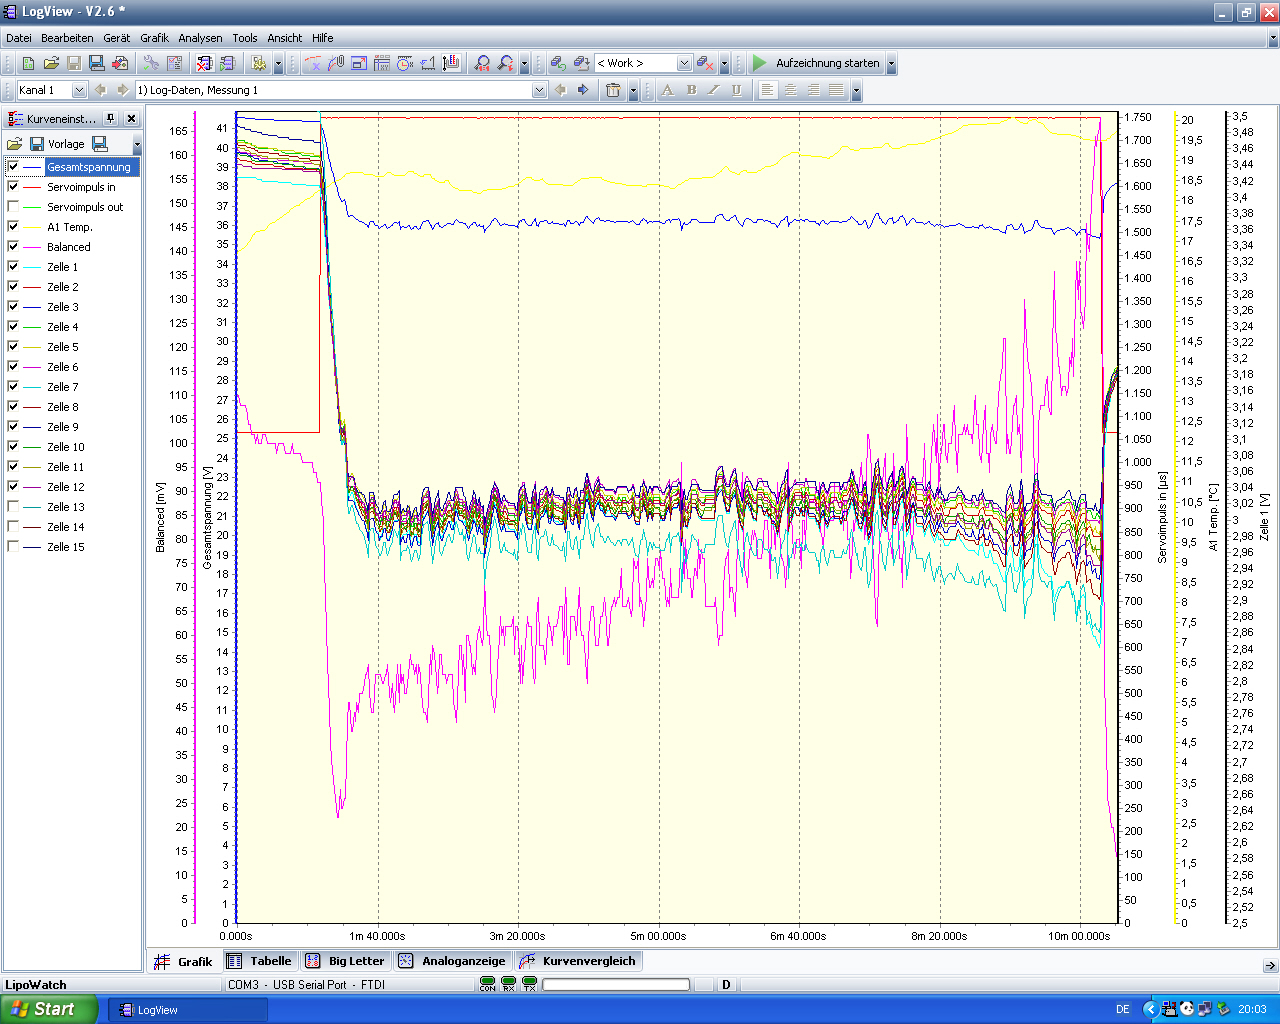Toggle the A1 Temp. curve checkbox
1280x1024 pixels.
[13, 227]
